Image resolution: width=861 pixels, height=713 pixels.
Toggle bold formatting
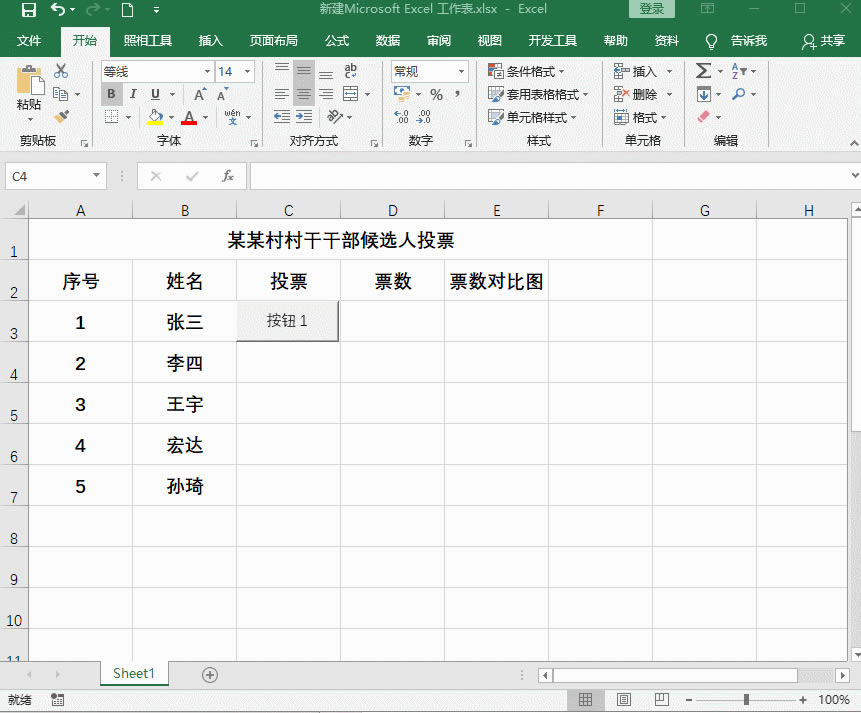(110, 93)
